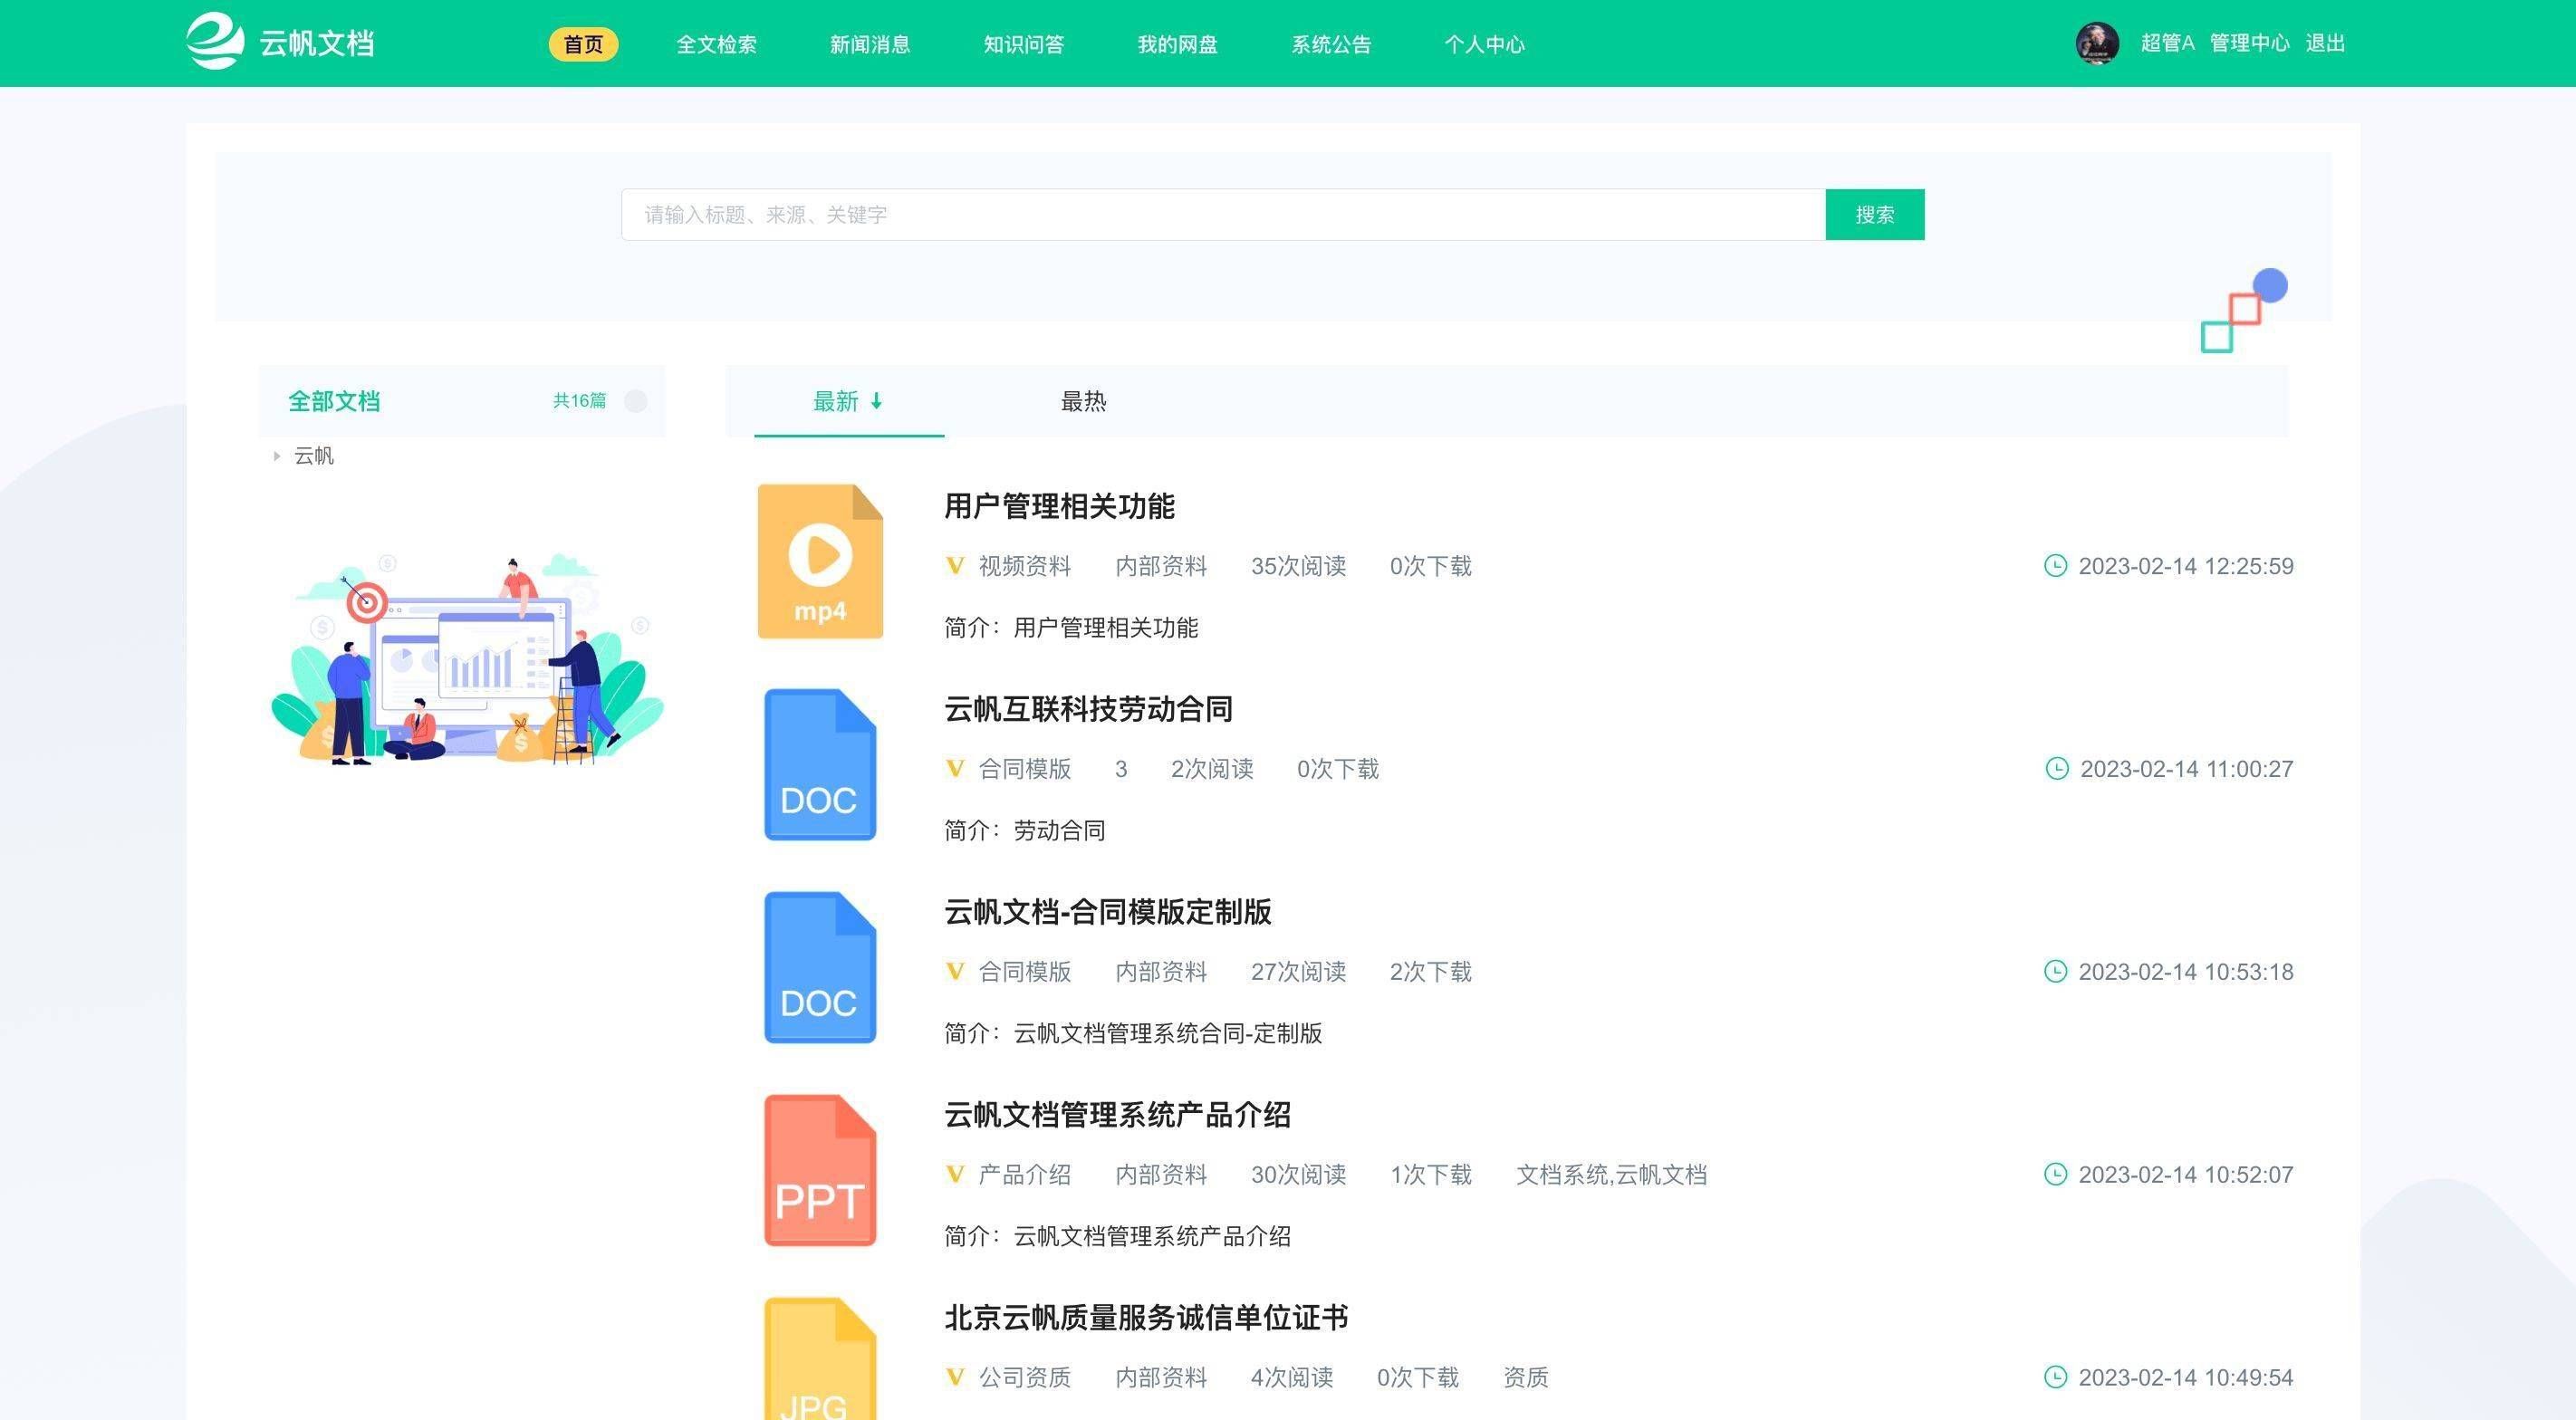2576x1420 pixels.
Task: Expand the 云帆 tree node
Action: coord(276,456)
